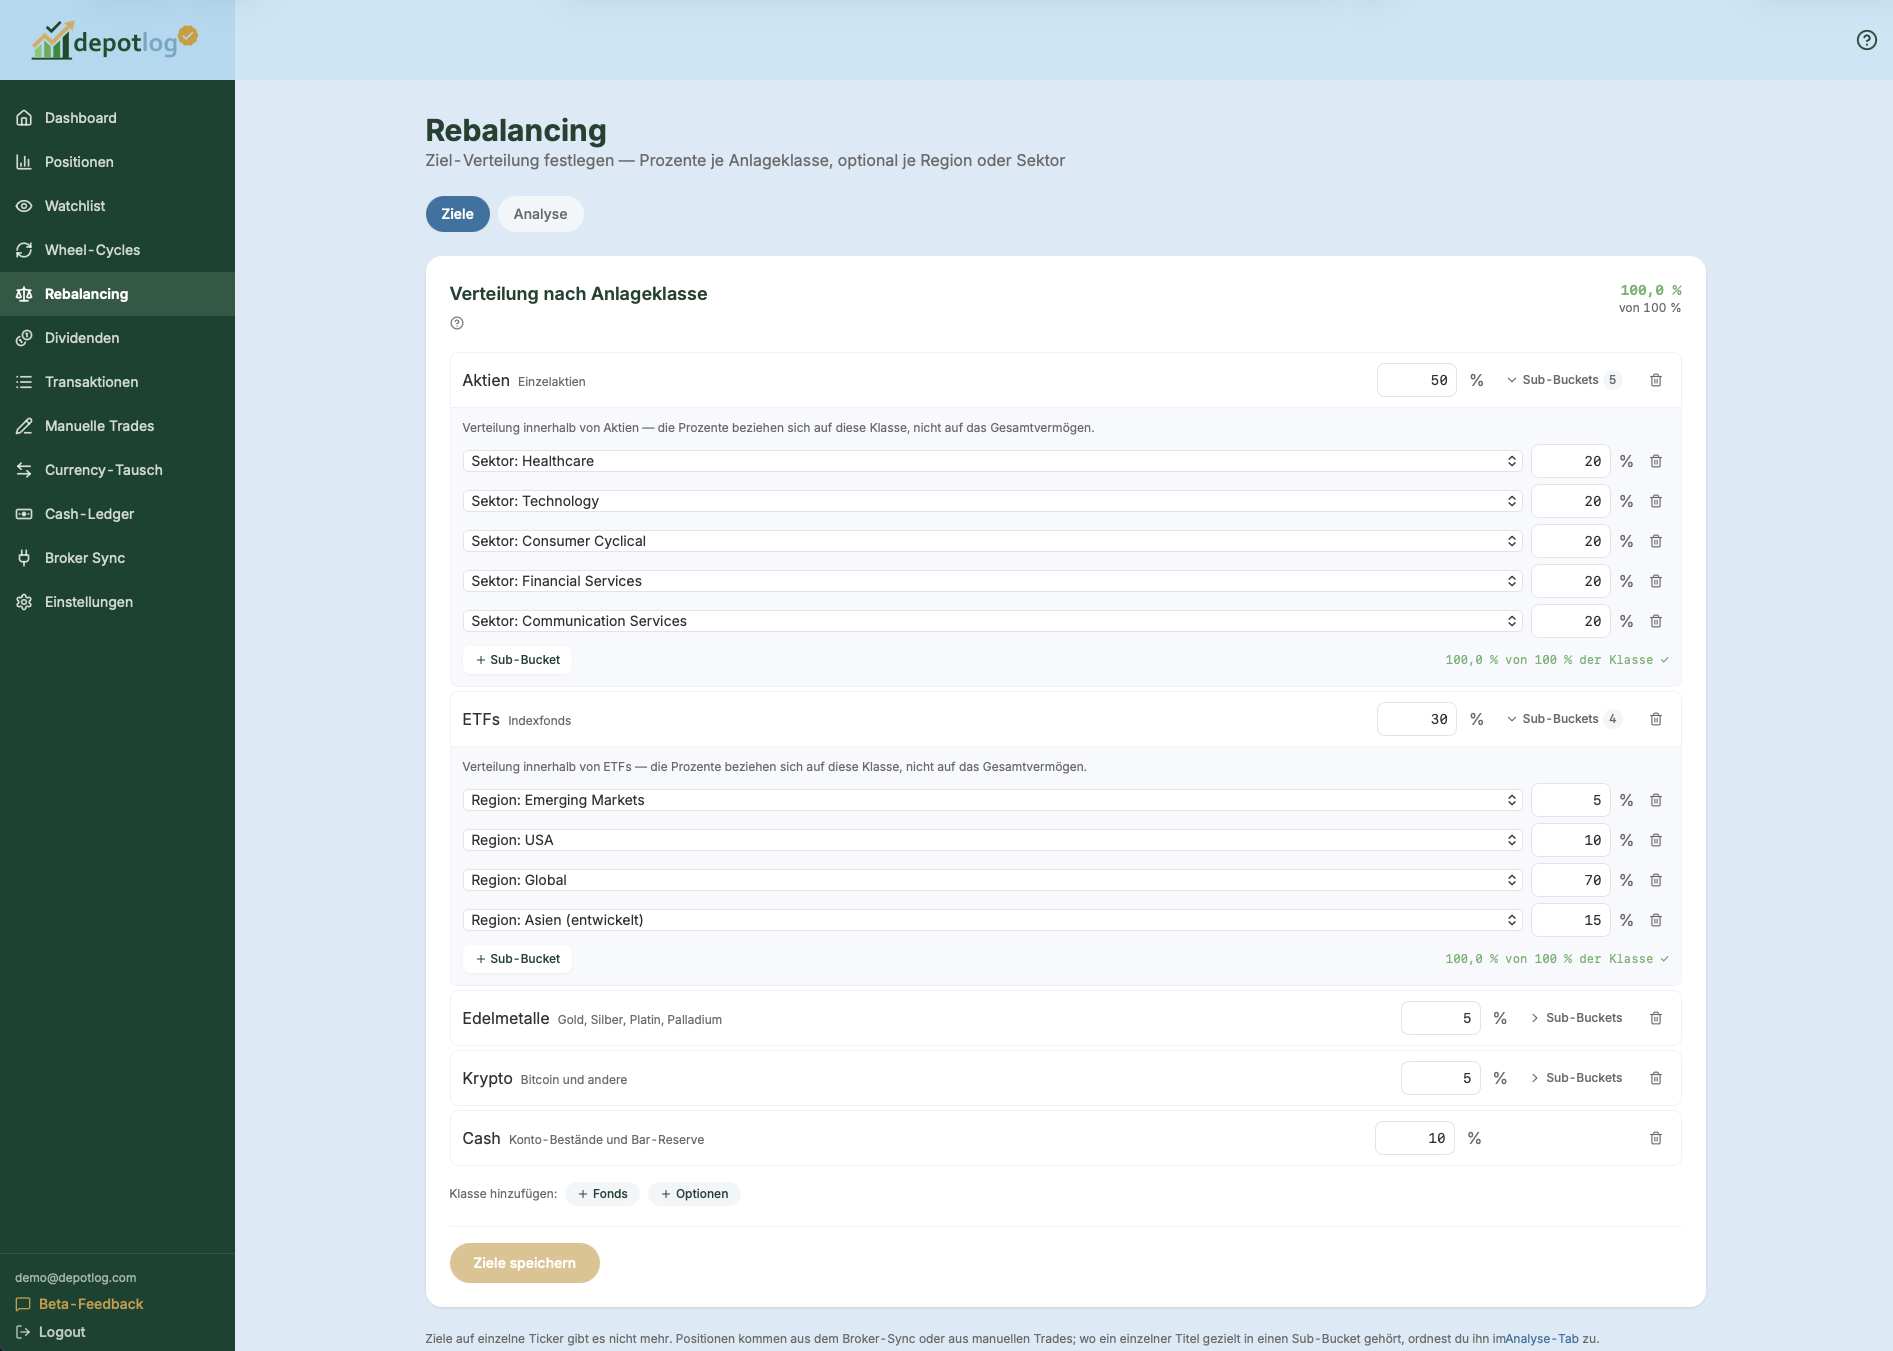The image size is (1893, 1351).
Task: Delete the Cash class row
Action: pyautogui.click(x=1656, y=1138)
